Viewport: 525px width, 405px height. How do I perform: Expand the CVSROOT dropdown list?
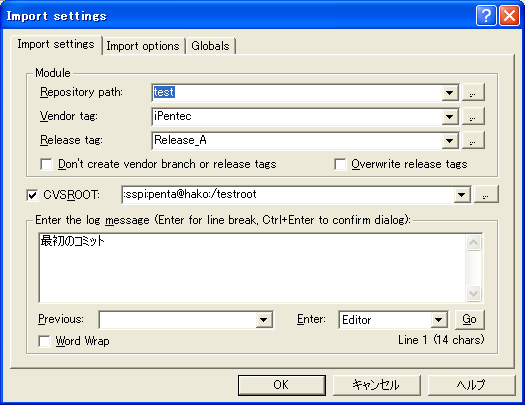(x=462, y=195)
